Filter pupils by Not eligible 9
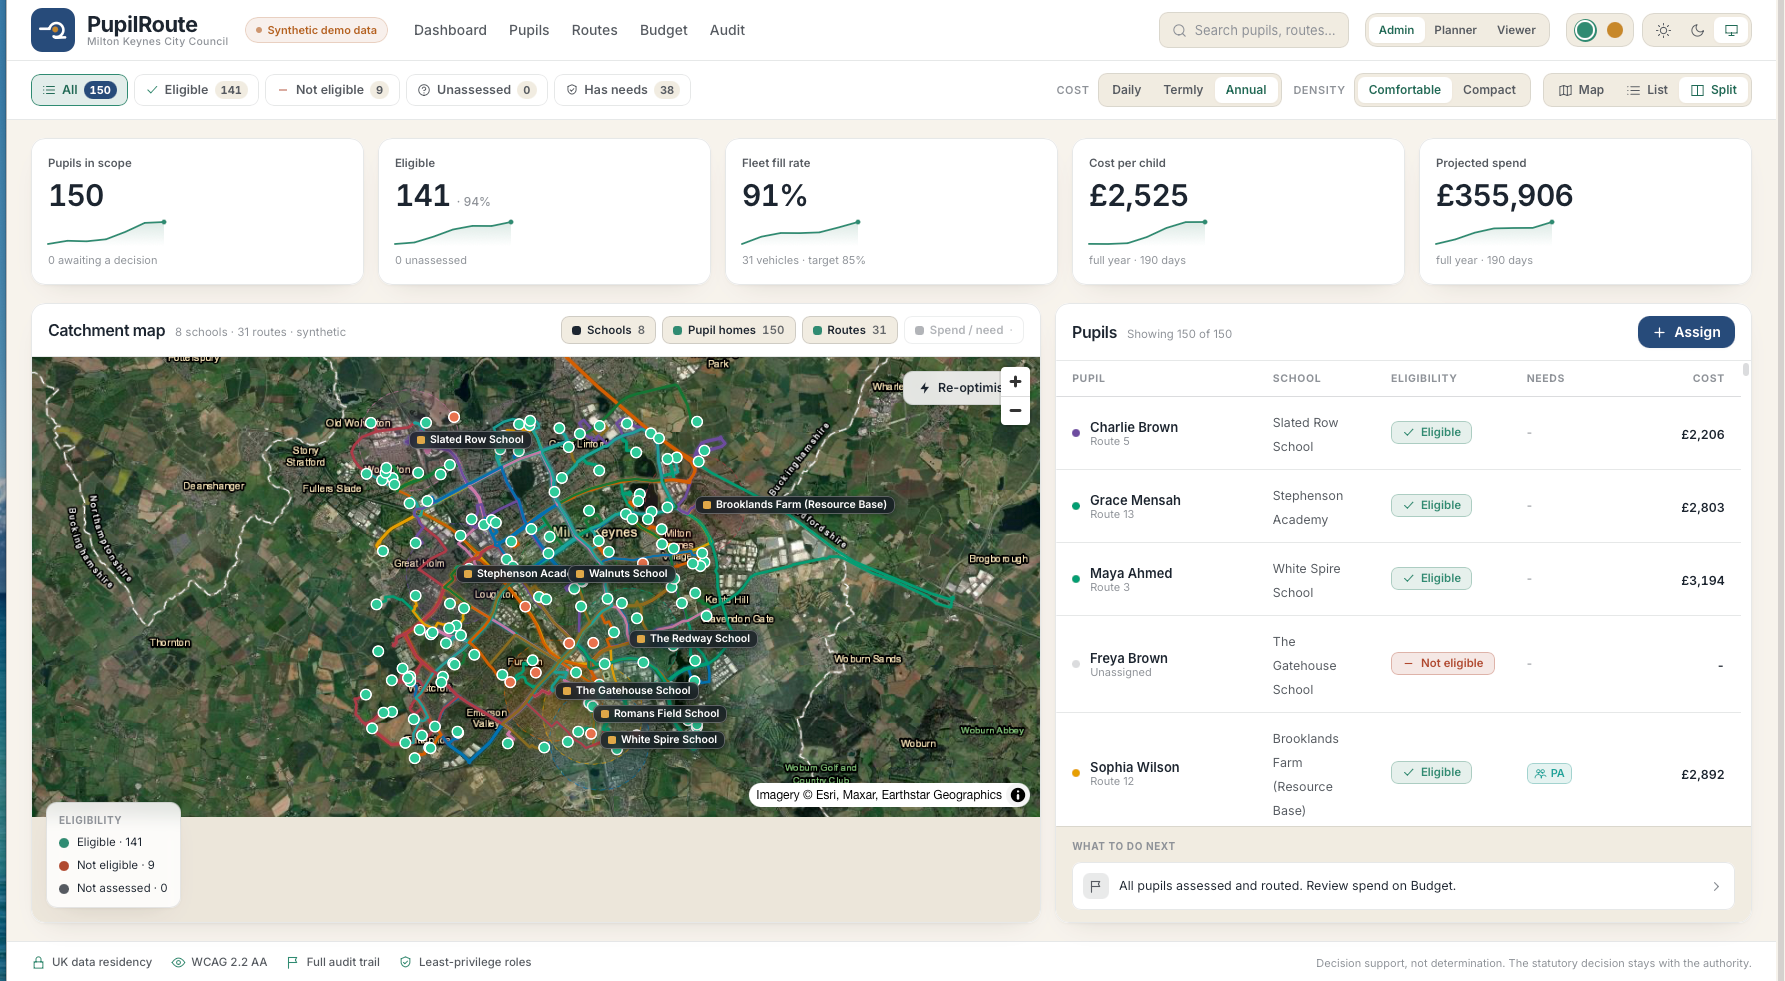The height and width of the screenshot is (981, 1785). pos(332,90)
